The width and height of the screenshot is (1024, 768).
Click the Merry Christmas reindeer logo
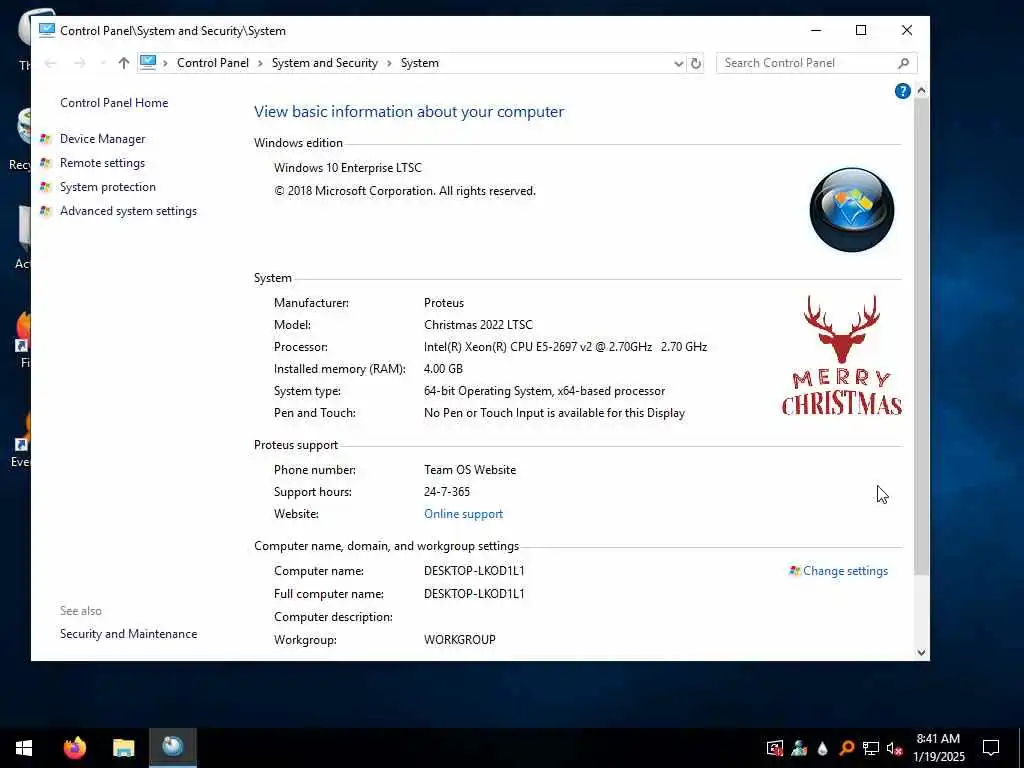click(842, 355)
